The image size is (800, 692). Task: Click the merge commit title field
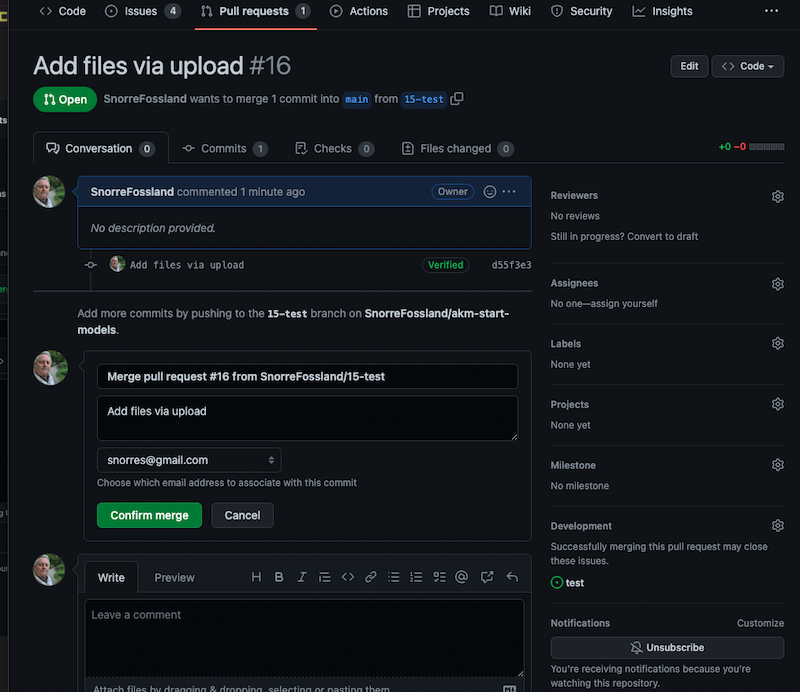pyautogui.click(x=307, y=377)
